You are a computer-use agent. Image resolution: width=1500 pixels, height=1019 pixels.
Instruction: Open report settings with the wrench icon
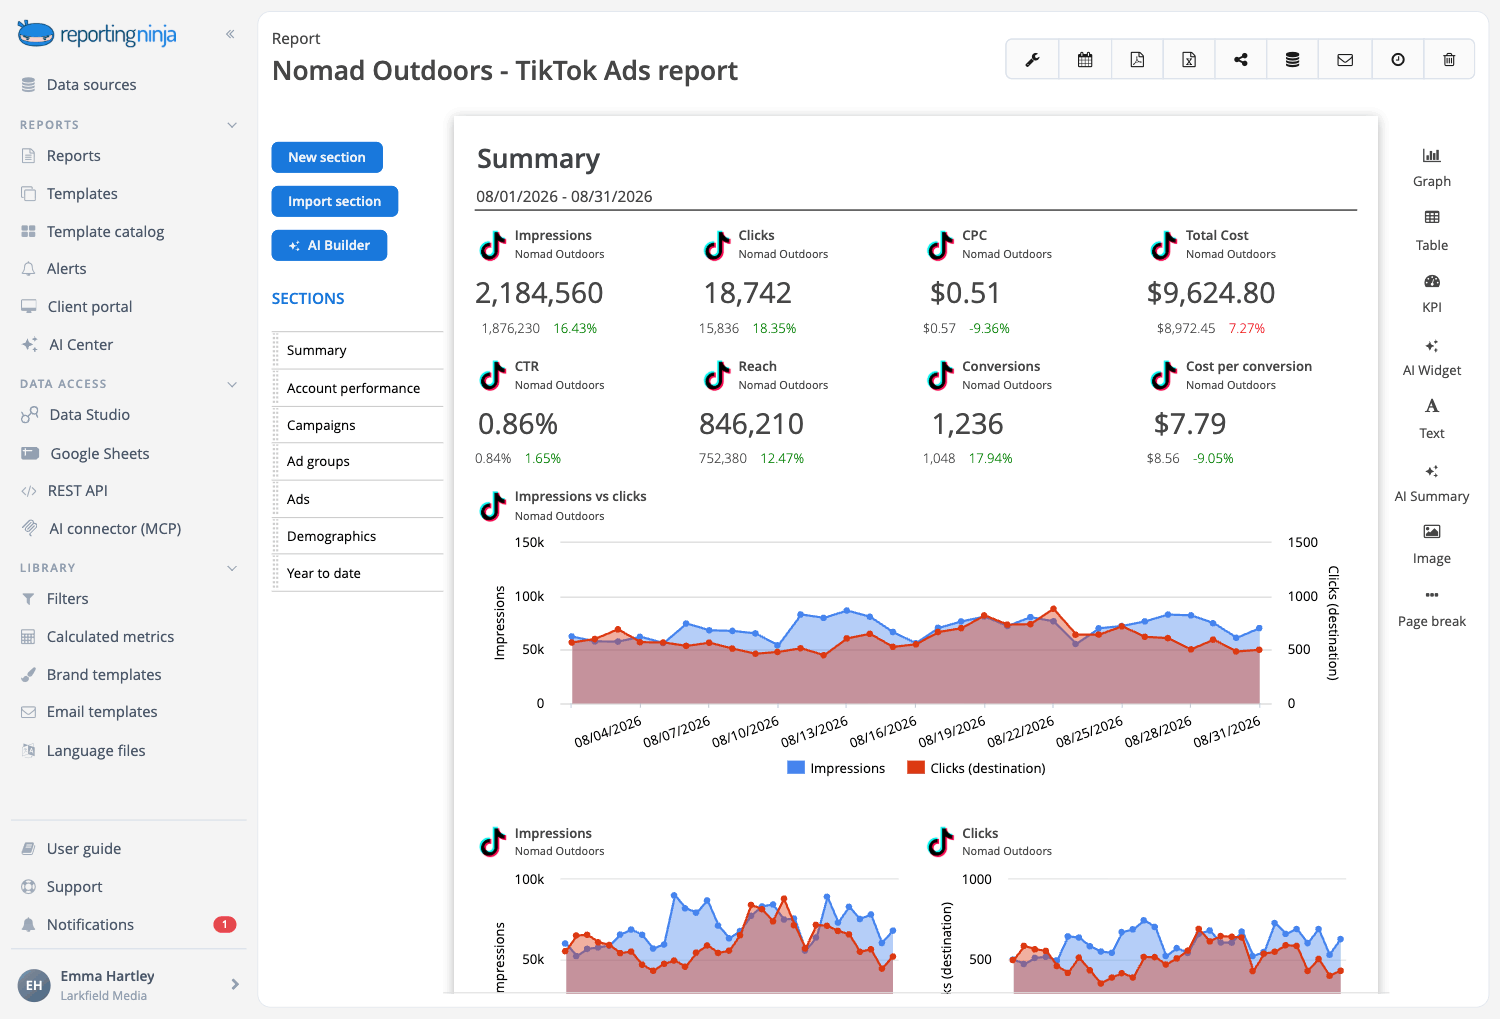click(1032, 60)
